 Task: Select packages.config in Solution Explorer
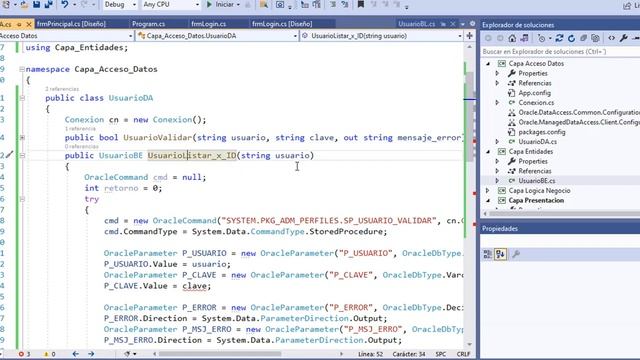[x=542, y=132]
